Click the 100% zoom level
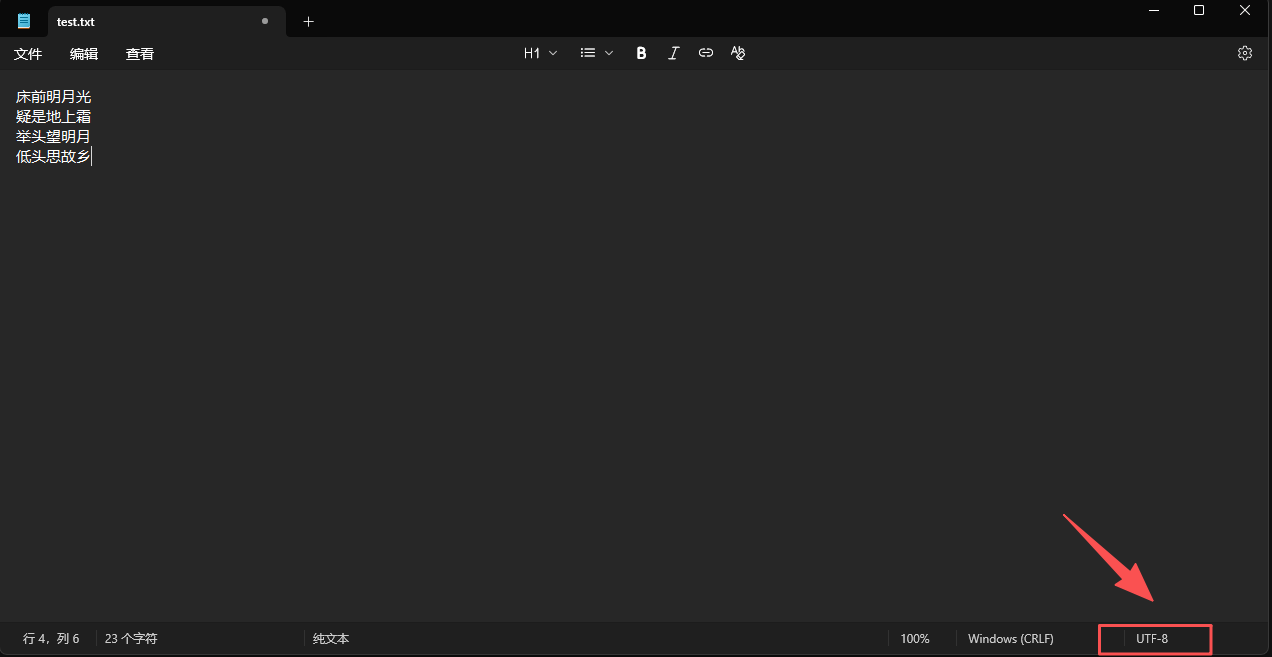The image size is (1272, 657). pos(915,638)
